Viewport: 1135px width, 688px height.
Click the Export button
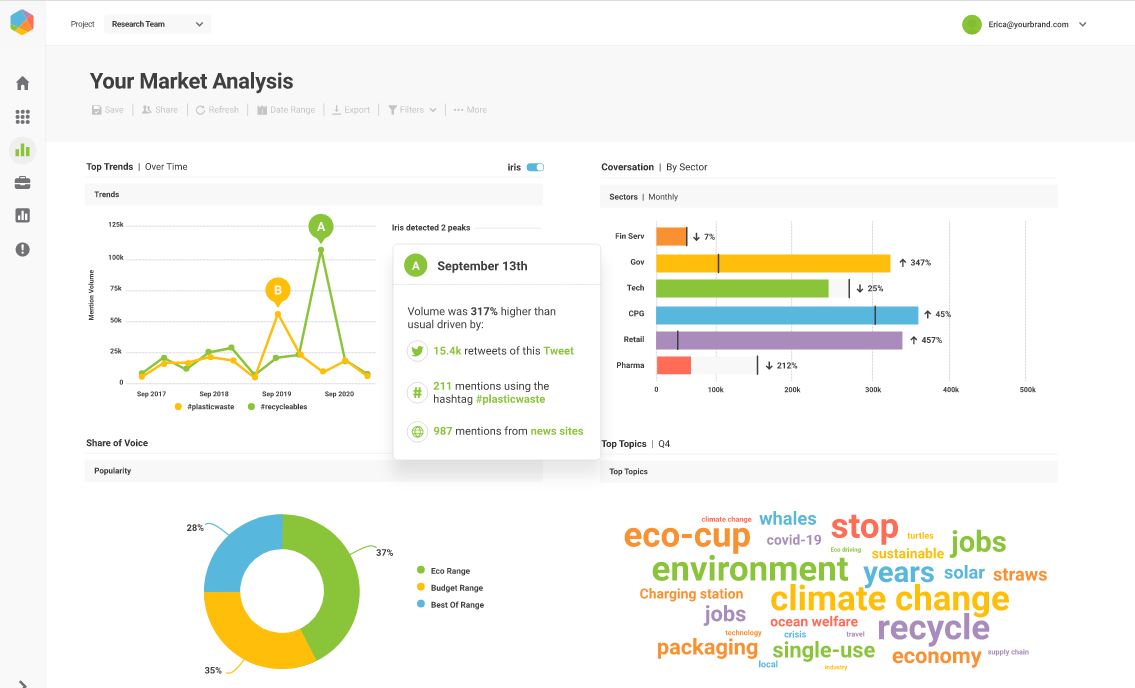coord(351,110)
